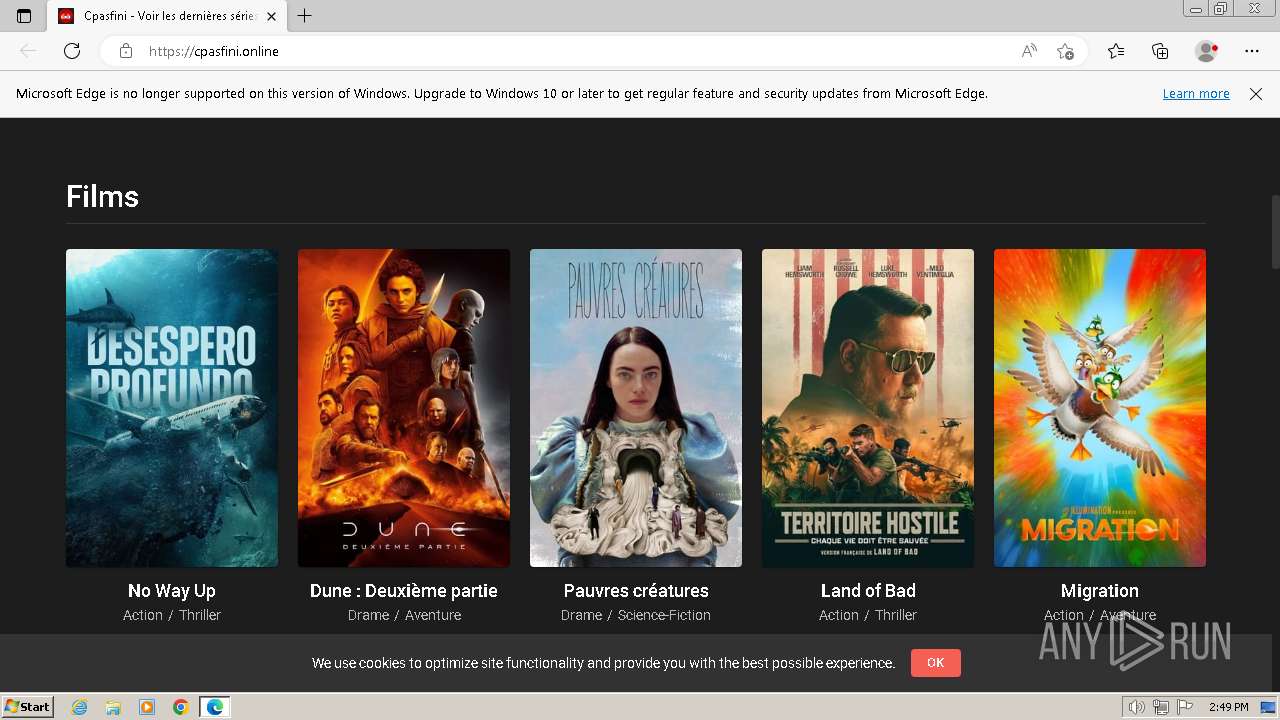Image resolution: width=1280 pixels, height=720 pixels.
Task: Select Drame genre under Dune
Action: coord(368,615)
